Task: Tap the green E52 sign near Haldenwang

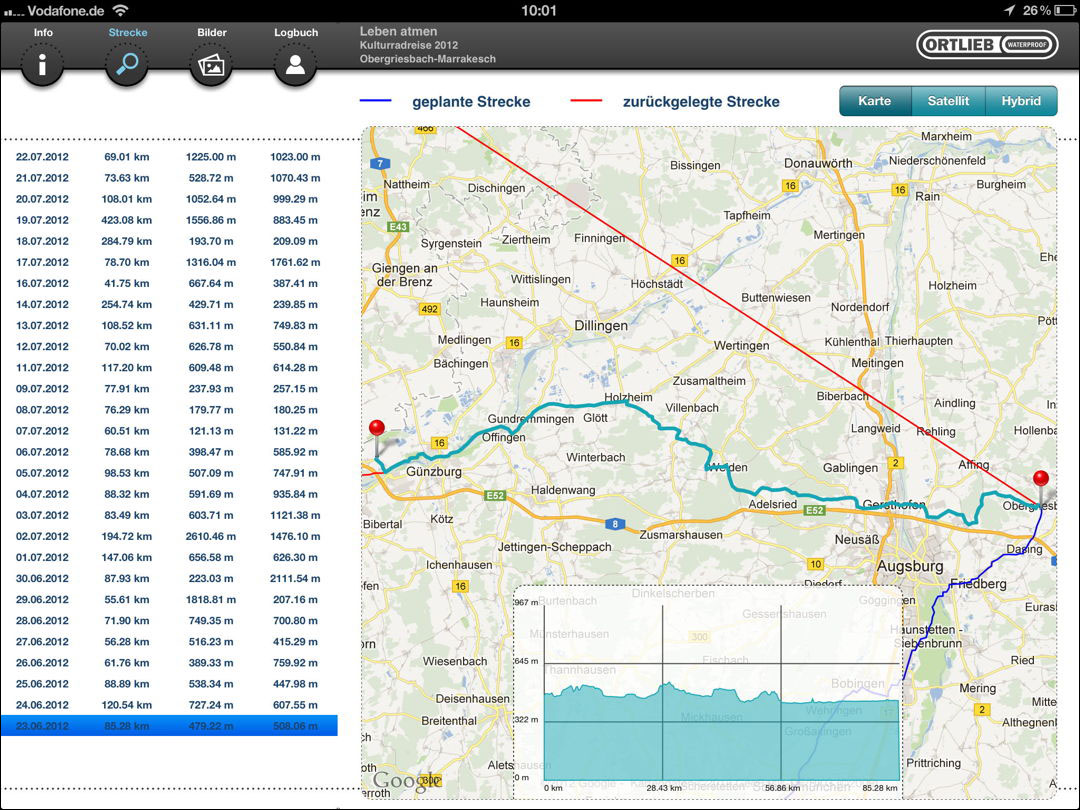Action: 495,495
